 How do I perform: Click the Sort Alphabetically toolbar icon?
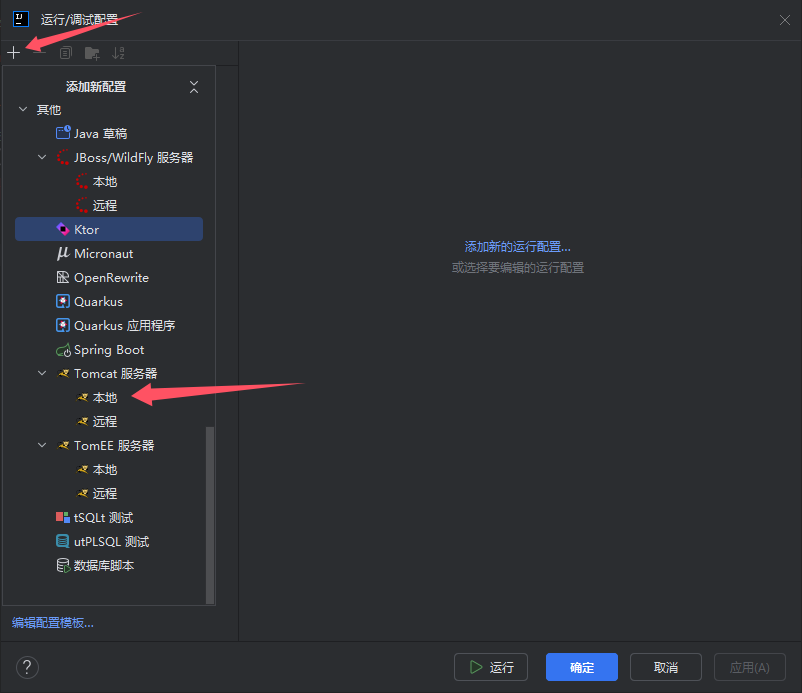118,53
